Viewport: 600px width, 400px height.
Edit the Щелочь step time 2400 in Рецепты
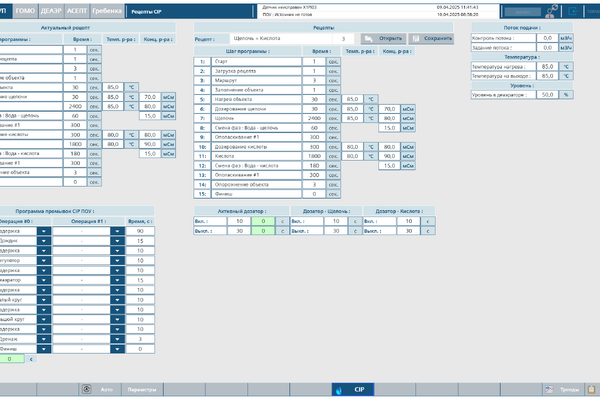pos(316,118)
